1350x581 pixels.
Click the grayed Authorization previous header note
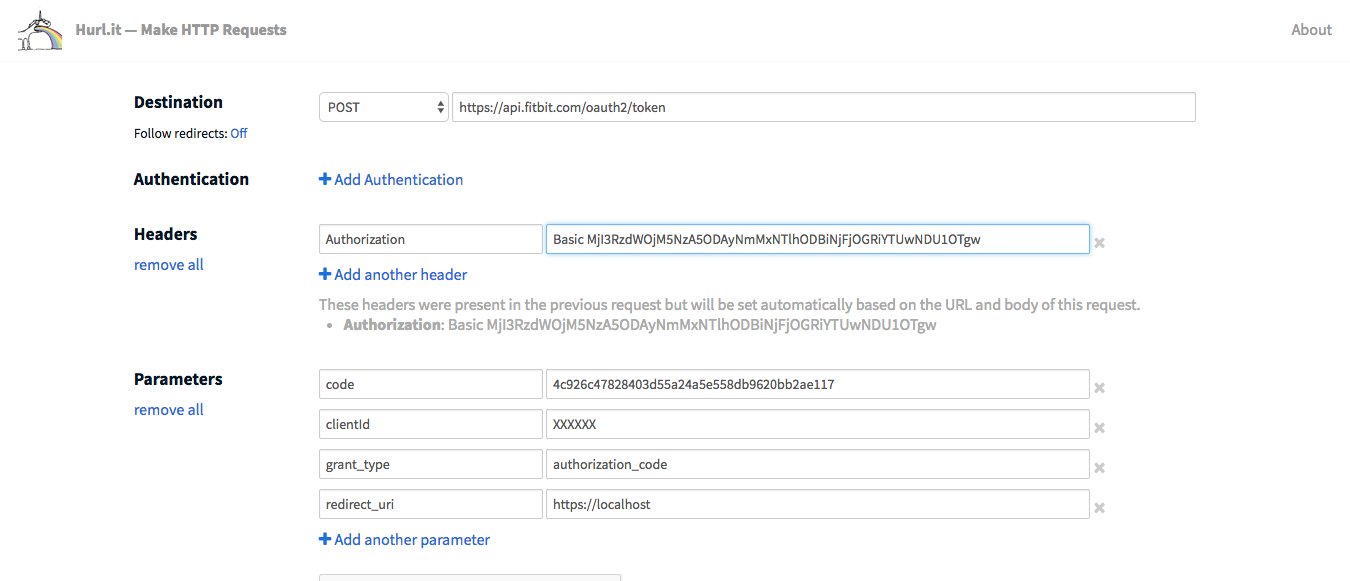pyautogui.click(x=640, y=325)
